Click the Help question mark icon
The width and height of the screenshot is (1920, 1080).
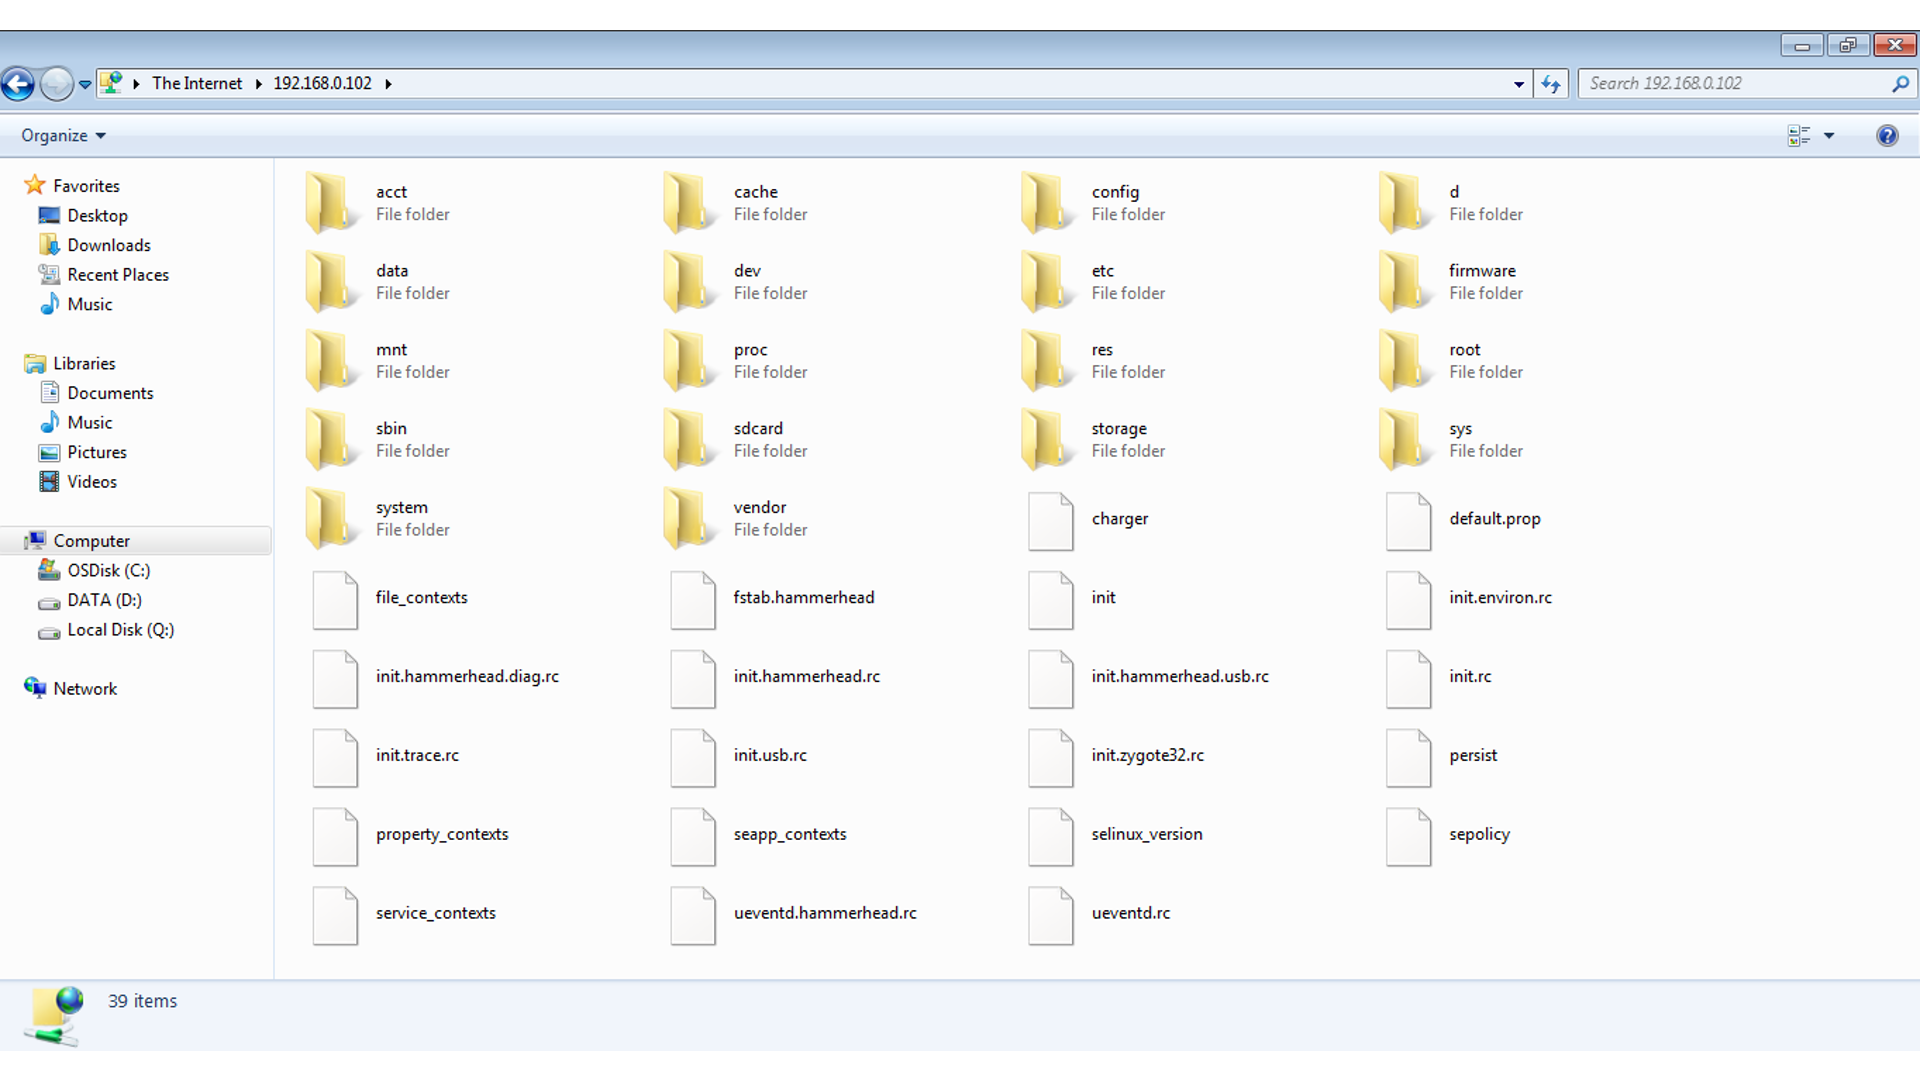1888,135
